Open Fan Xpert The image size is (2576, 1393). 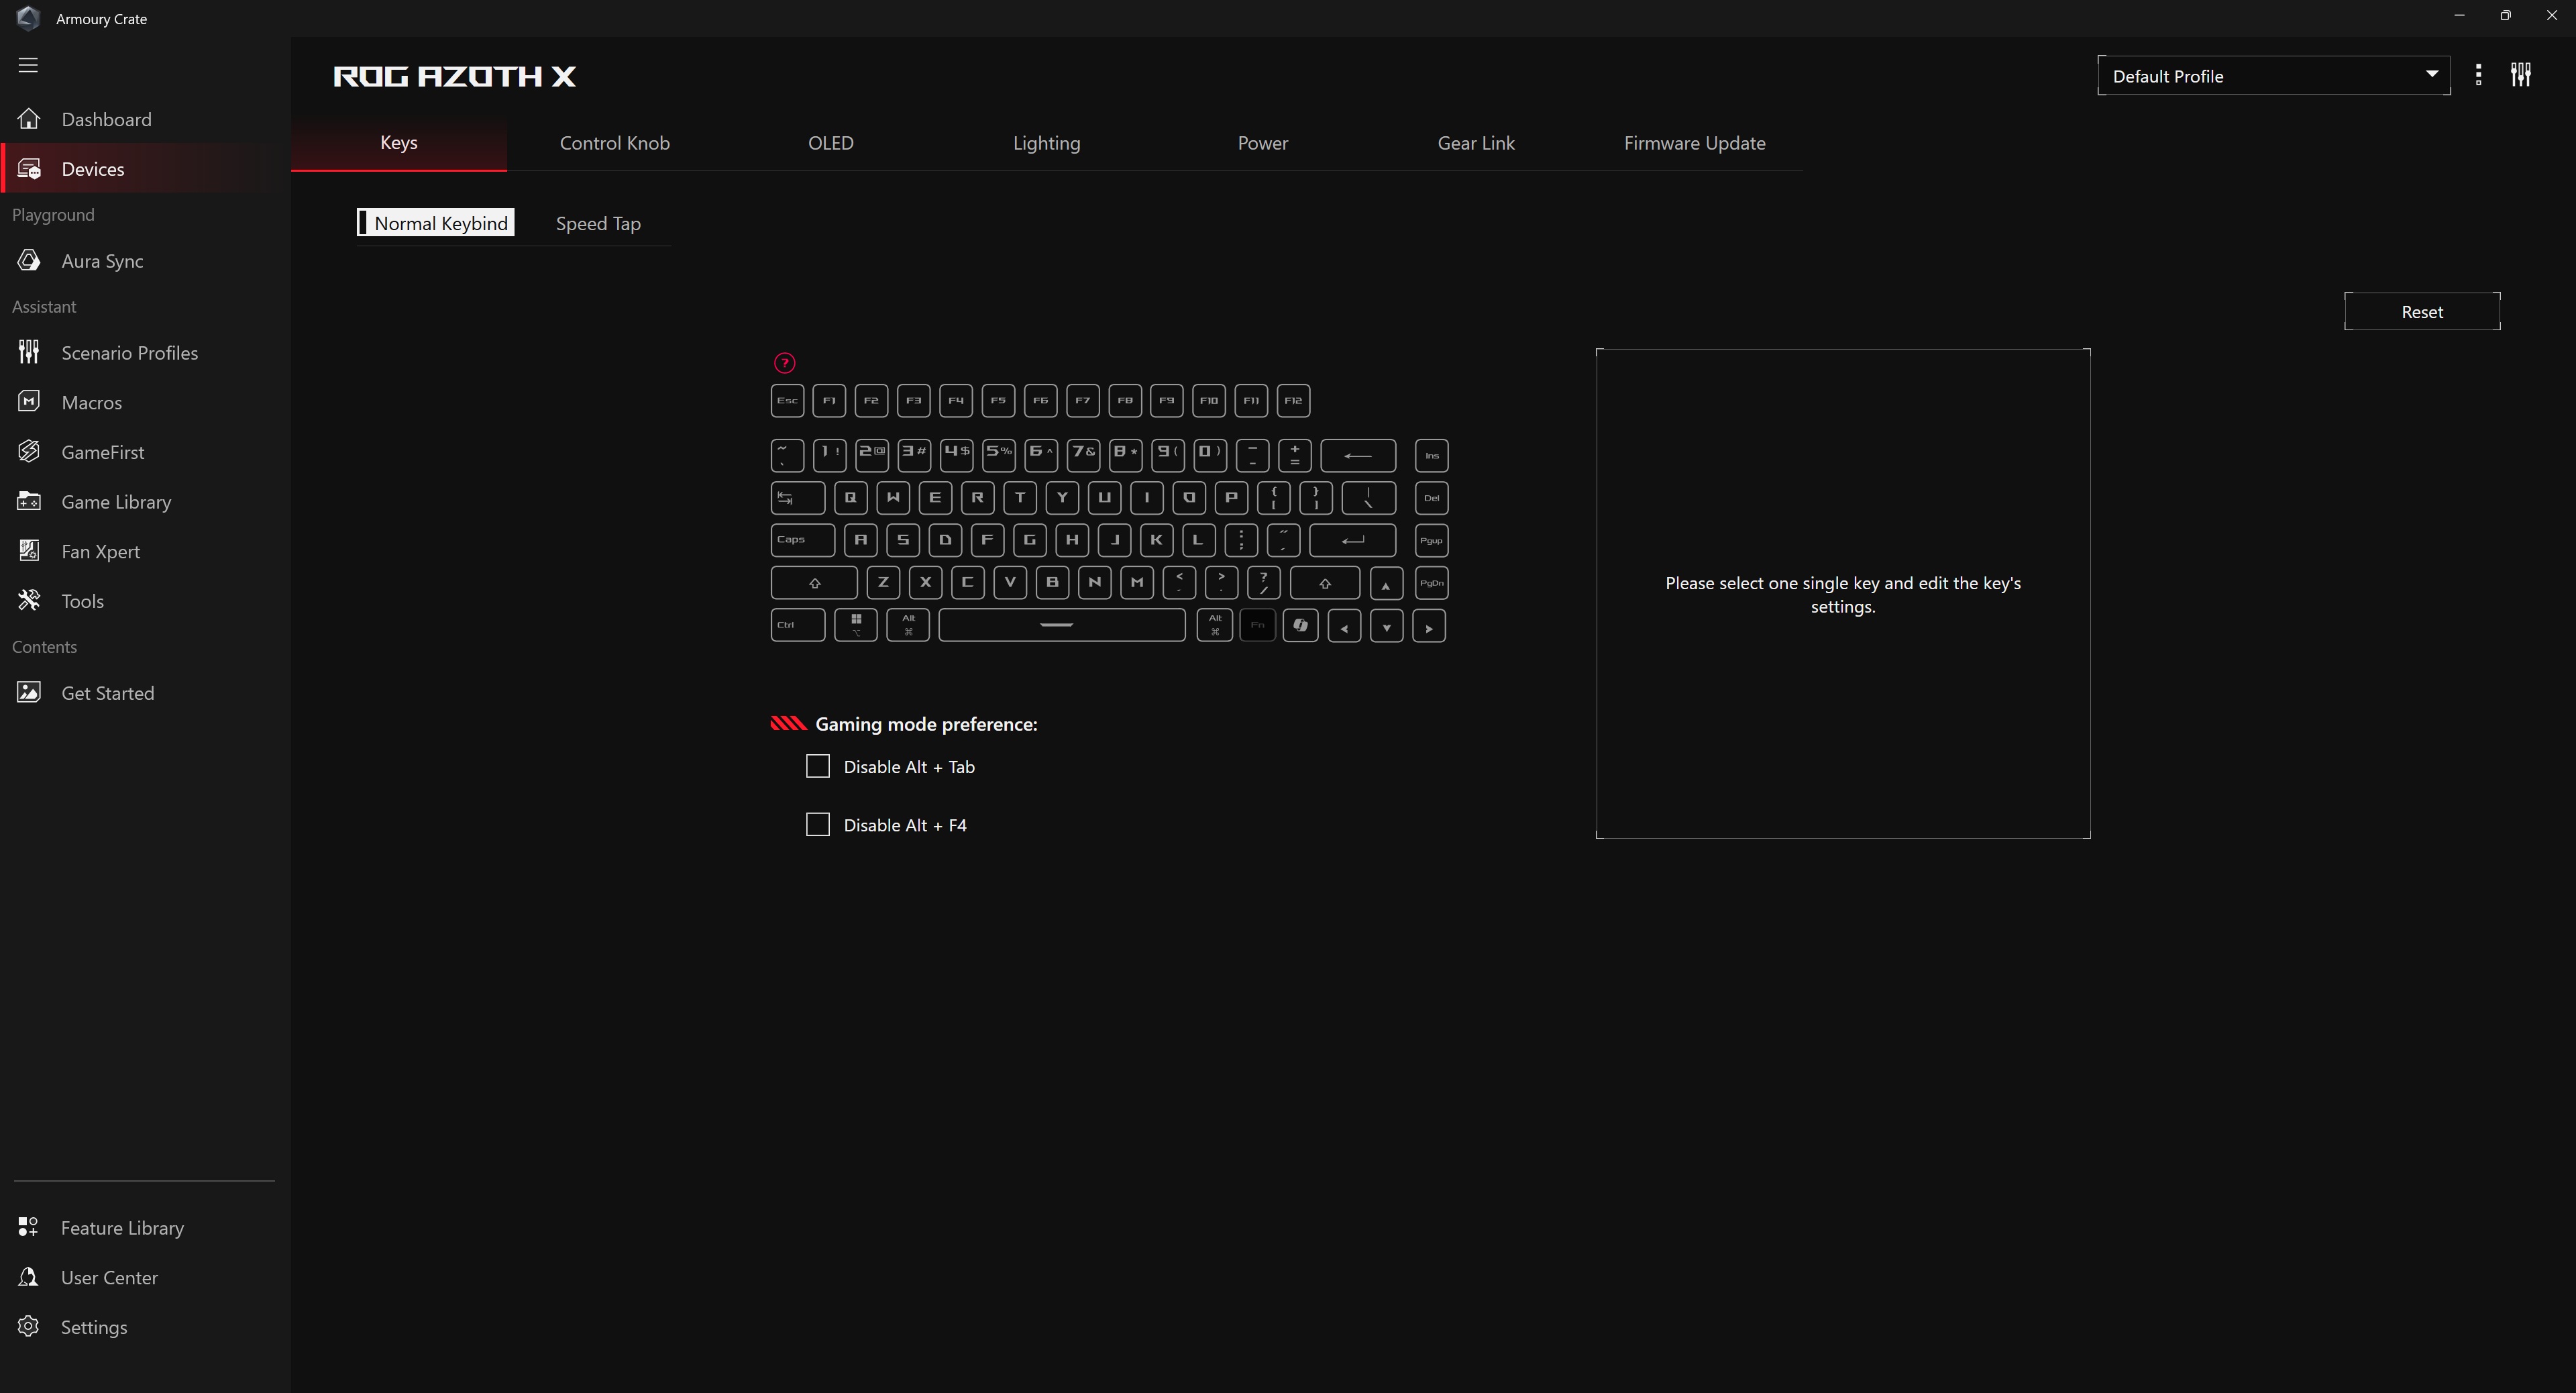tap(145, 551)
